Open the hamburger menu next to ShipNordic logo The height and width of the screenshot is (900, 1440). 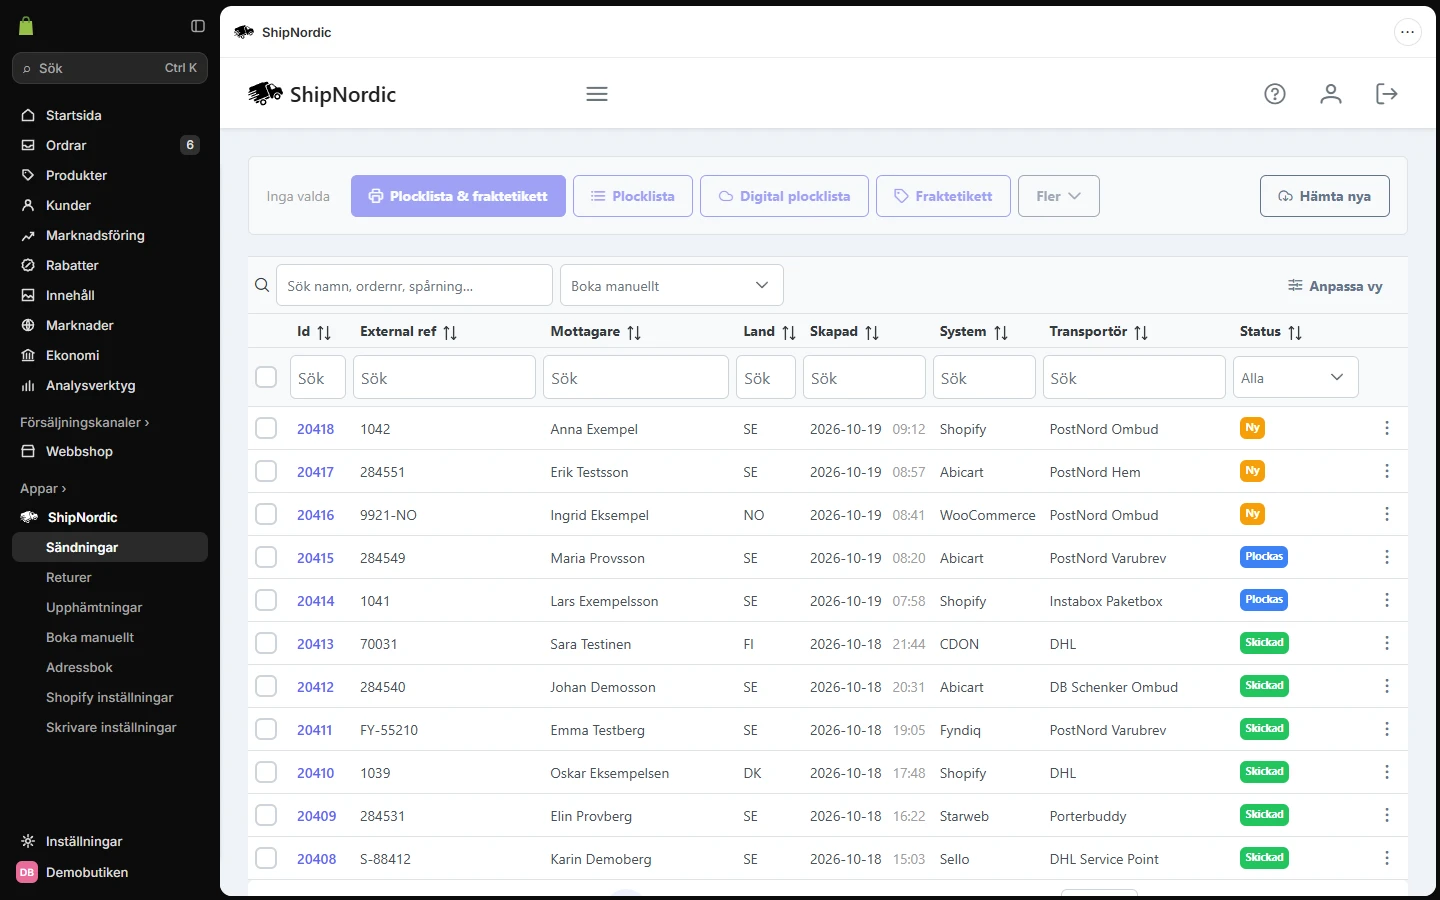[x=597, y=94]
